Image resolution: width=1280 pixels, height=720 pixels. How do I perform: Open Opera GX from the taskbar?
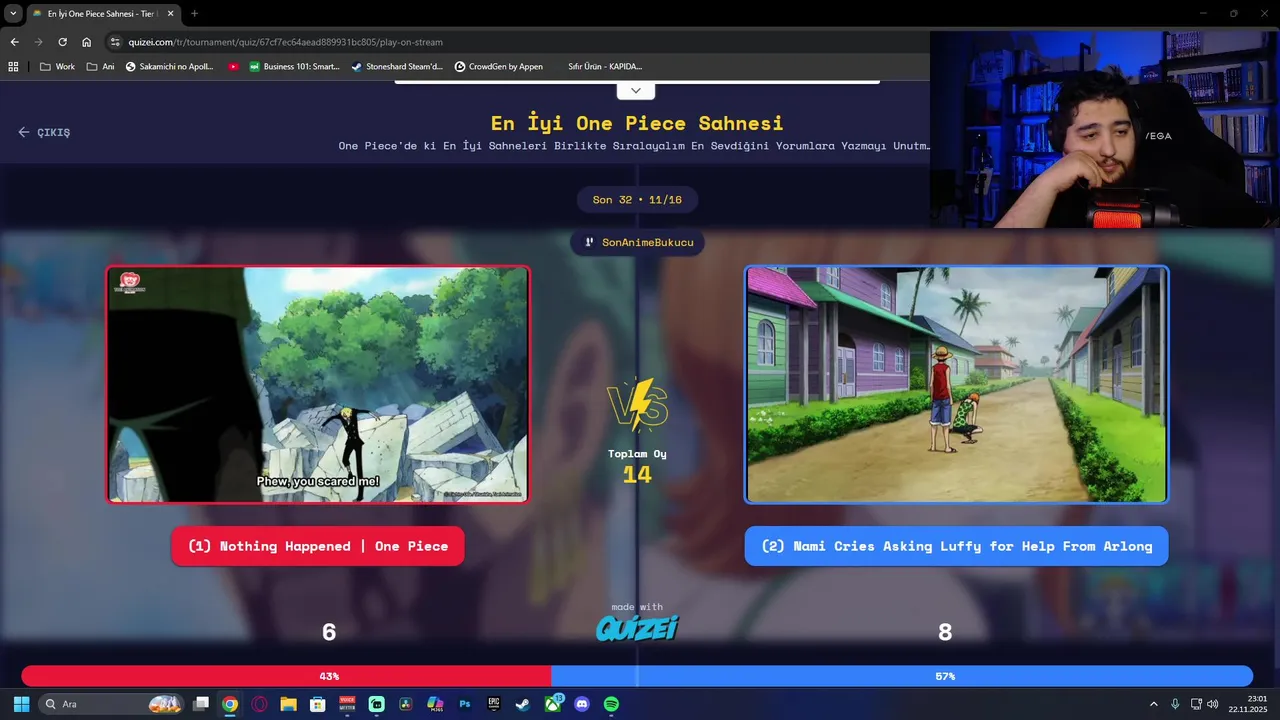click(x=260, y=704)
